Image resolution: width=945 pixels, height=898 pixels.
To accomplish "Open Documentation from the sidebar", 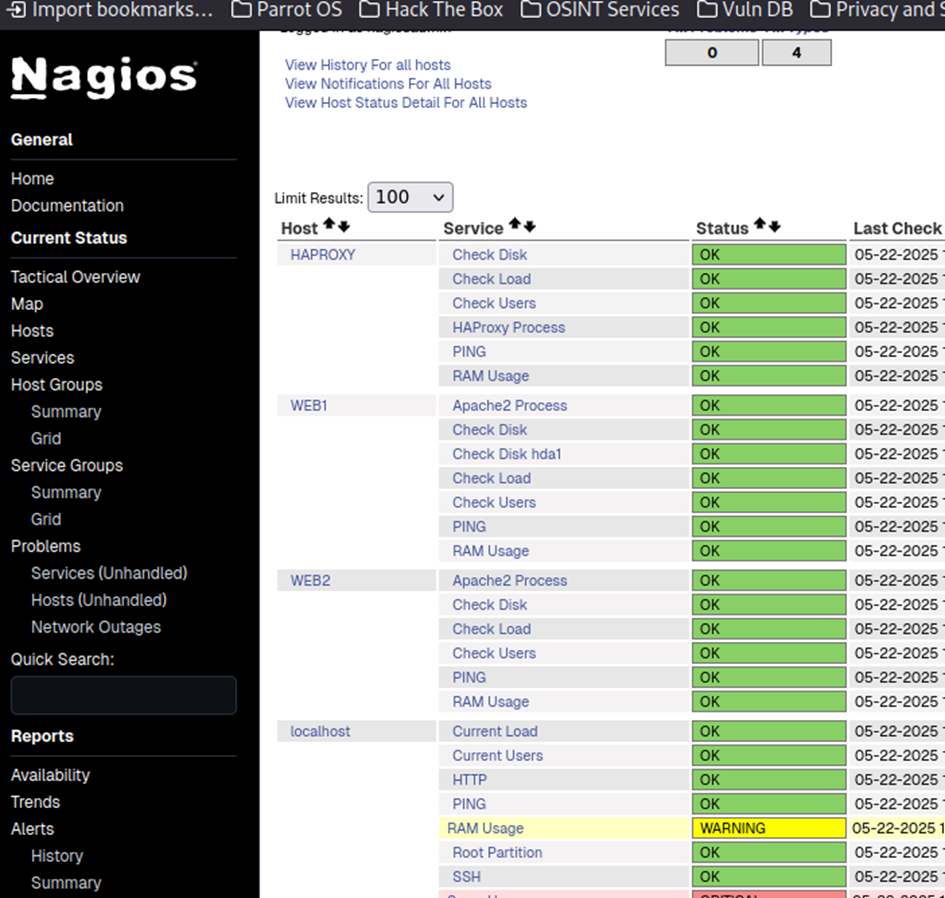I will coord(68,206).
